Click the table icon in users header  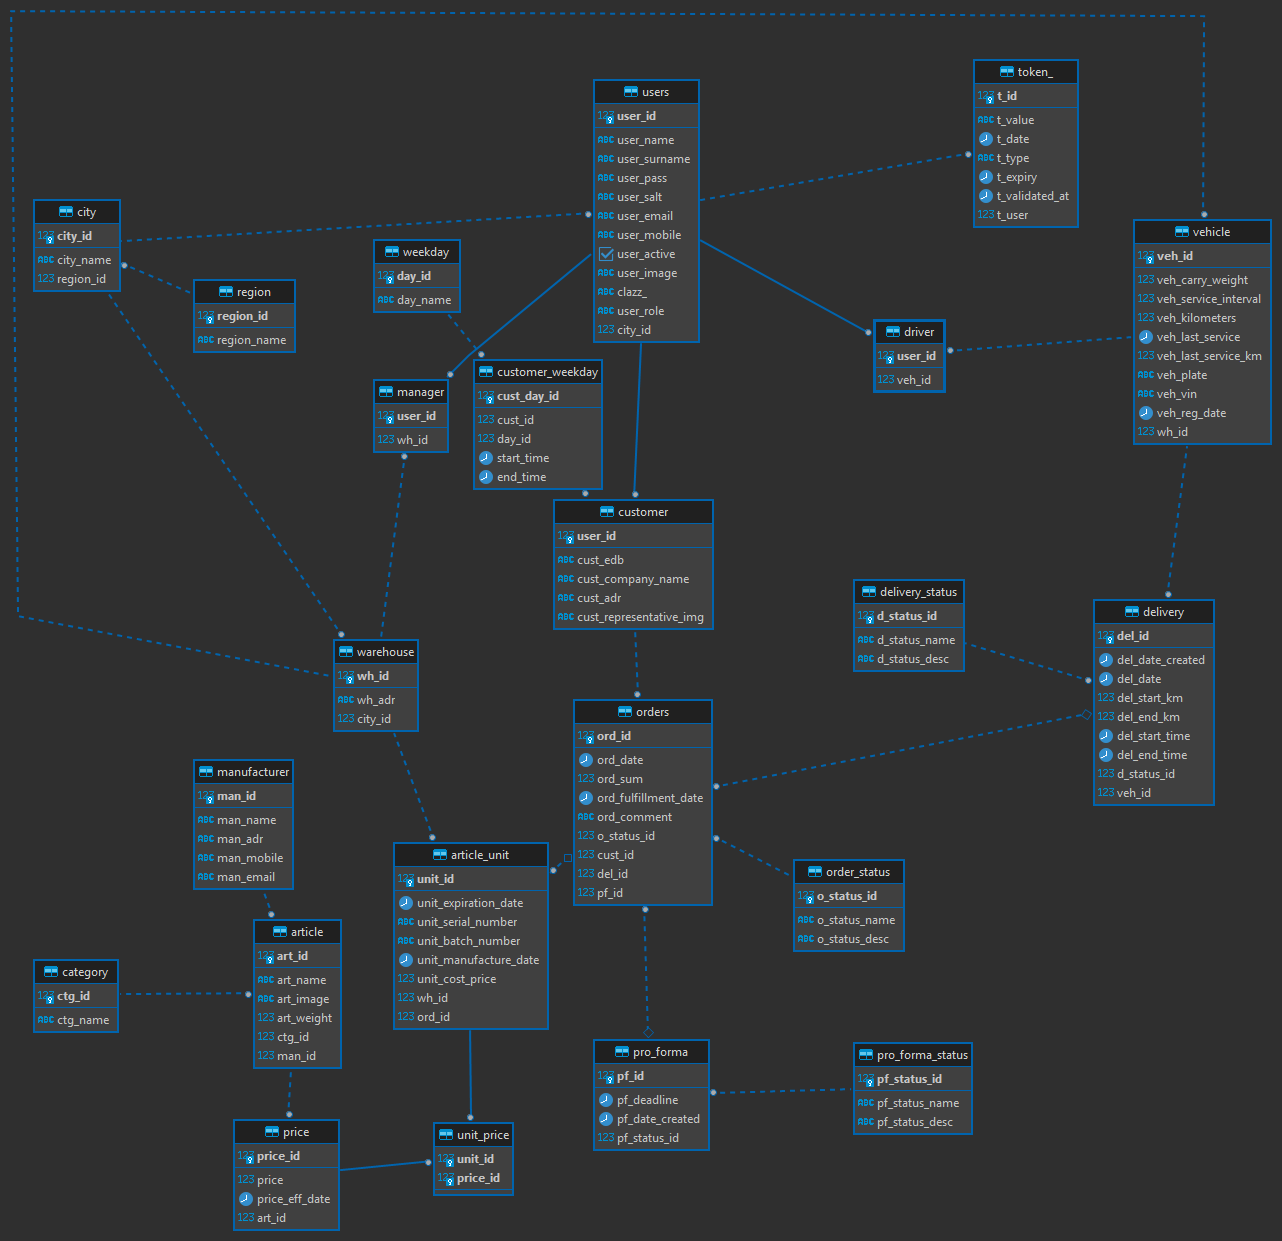pyautogui.click(x=630, y=92)
